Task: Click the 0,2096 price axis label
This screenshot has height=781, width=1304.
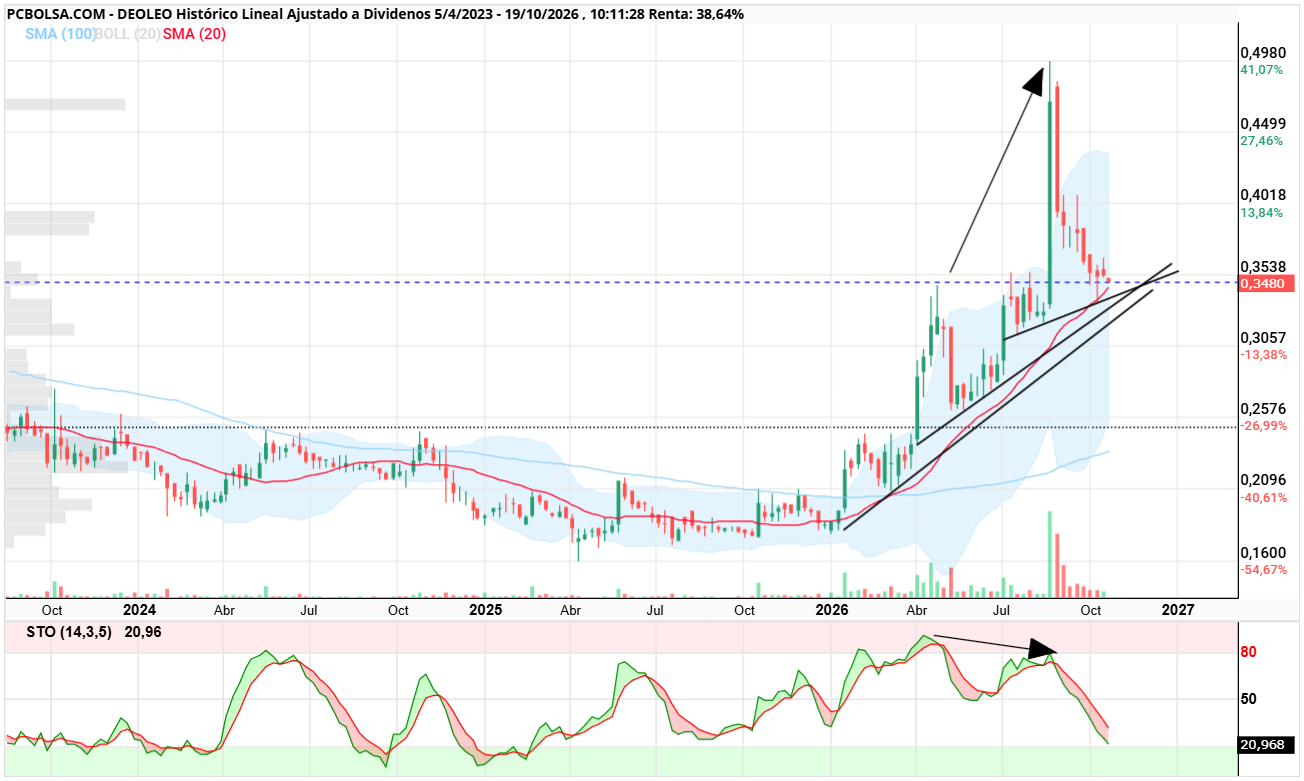Action: (x=1262, y=480)
